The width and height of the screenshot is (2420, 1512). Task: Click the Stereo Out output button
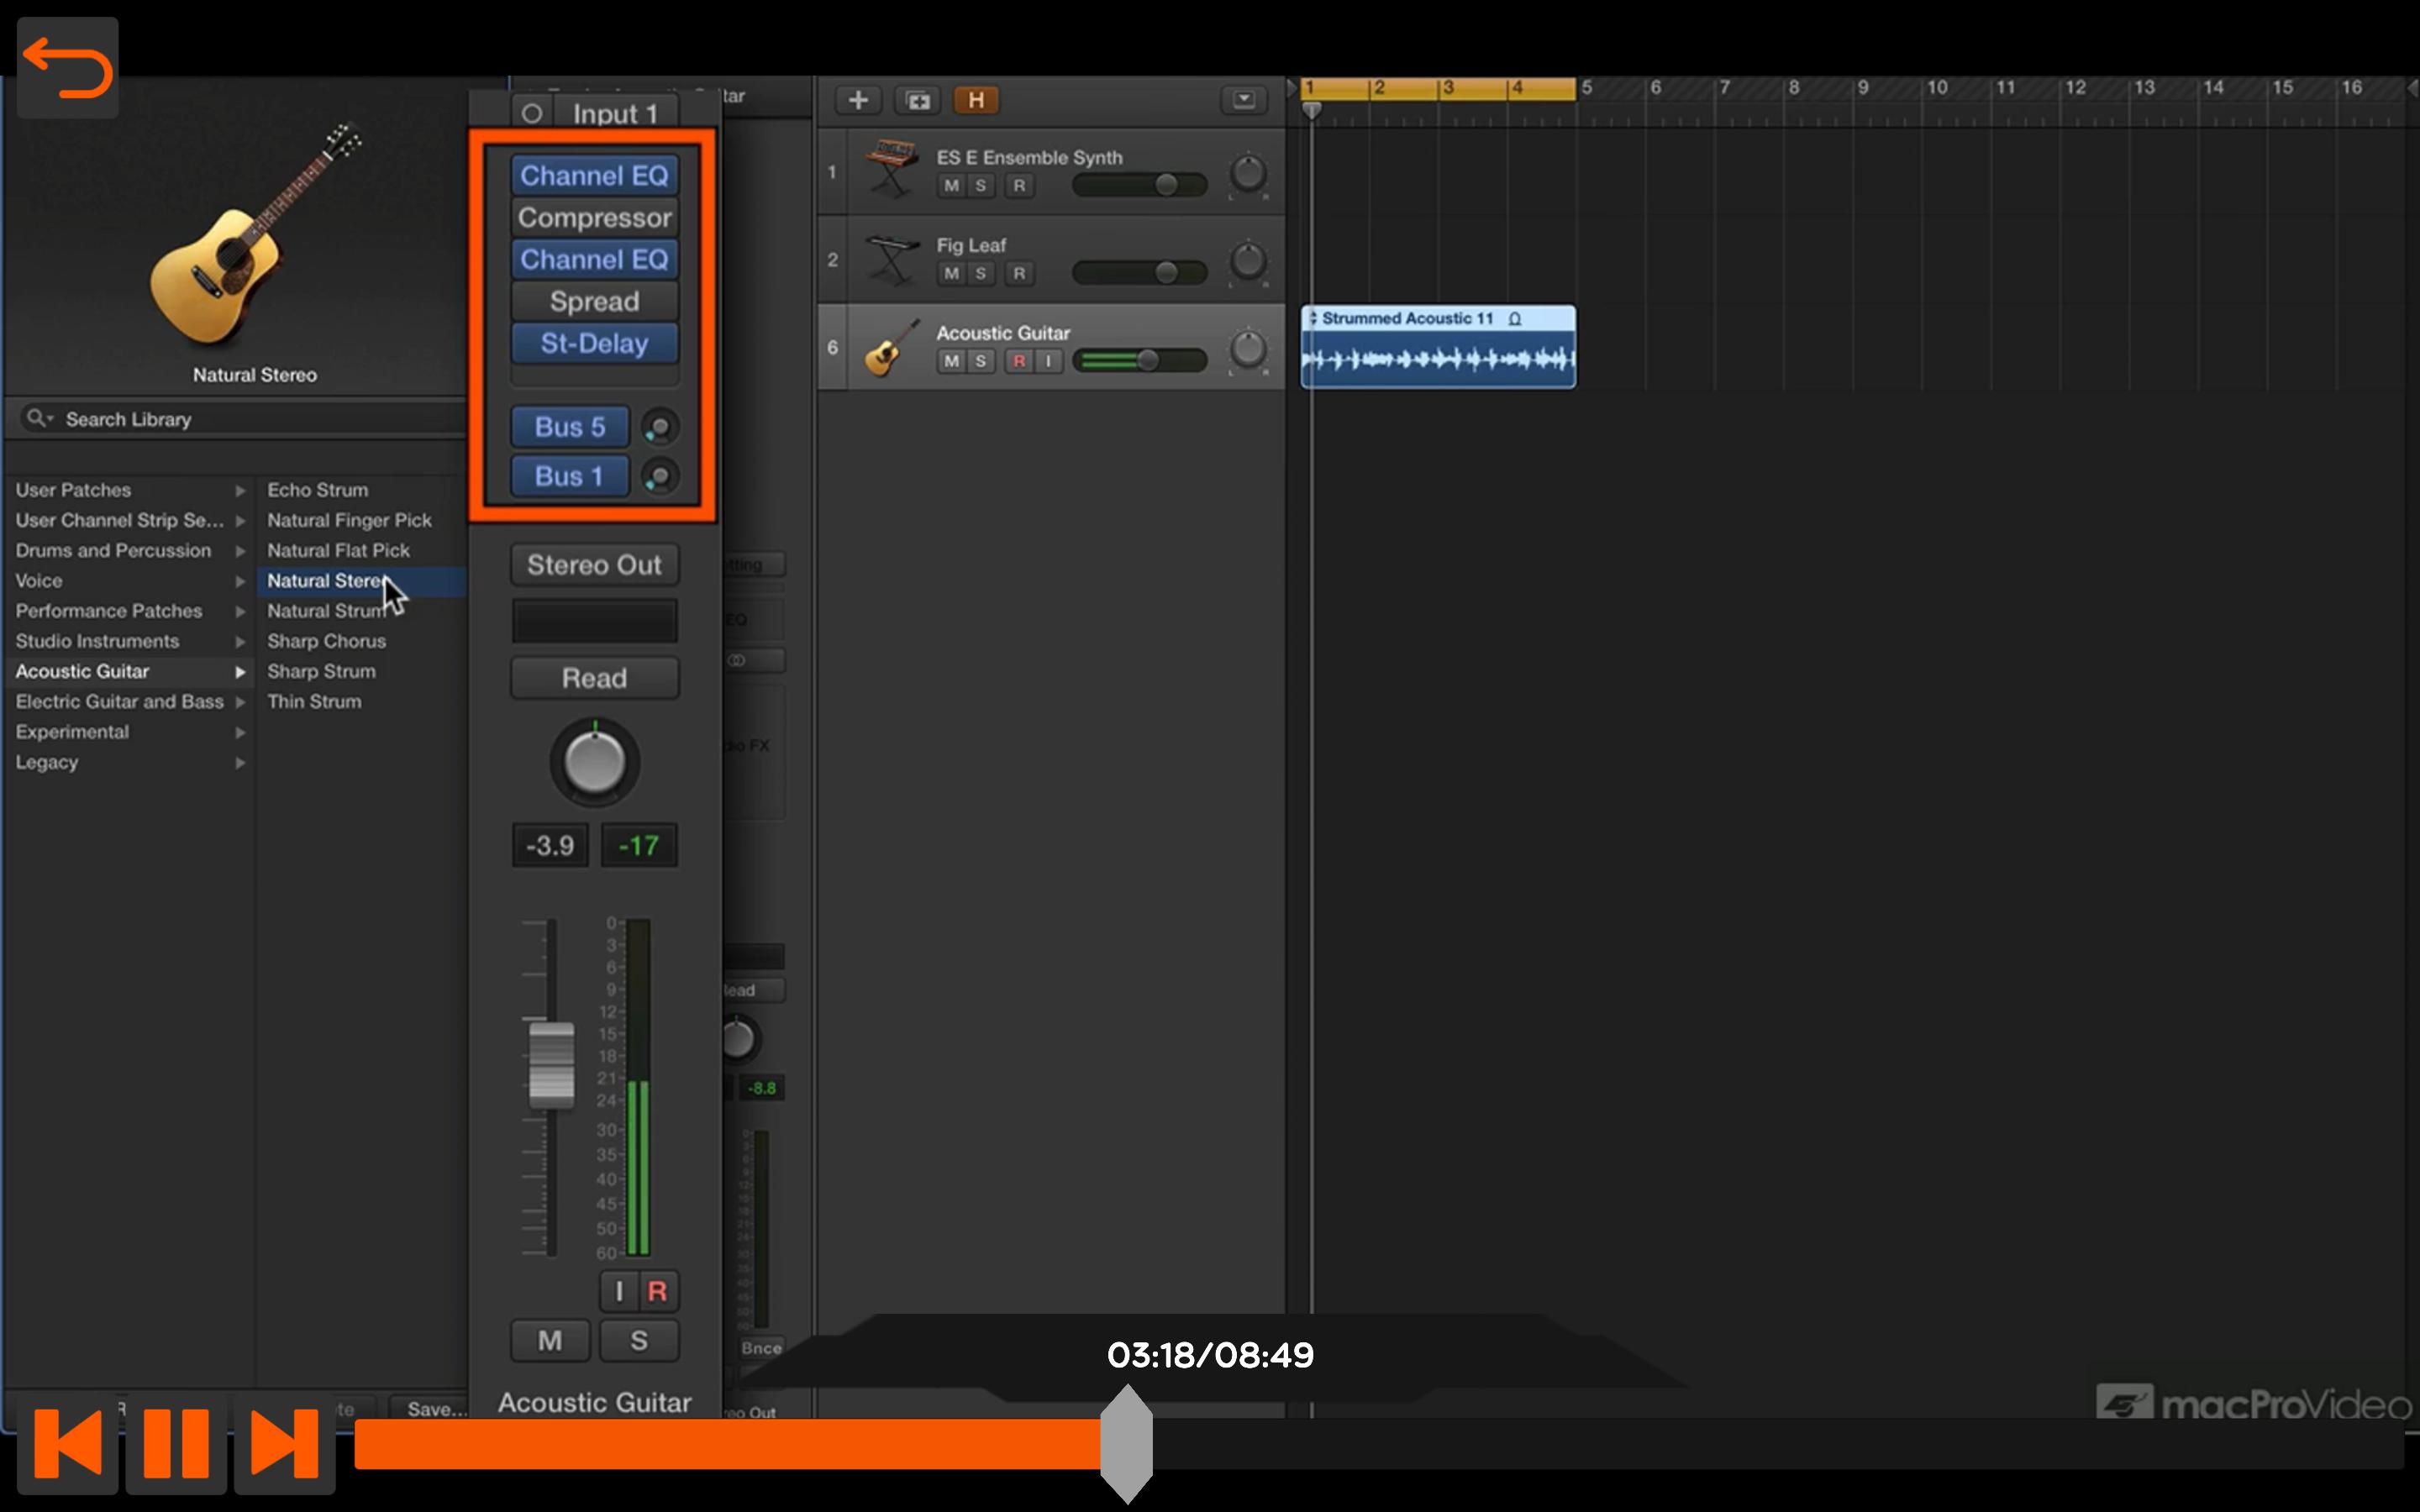[x=595, y=565]
